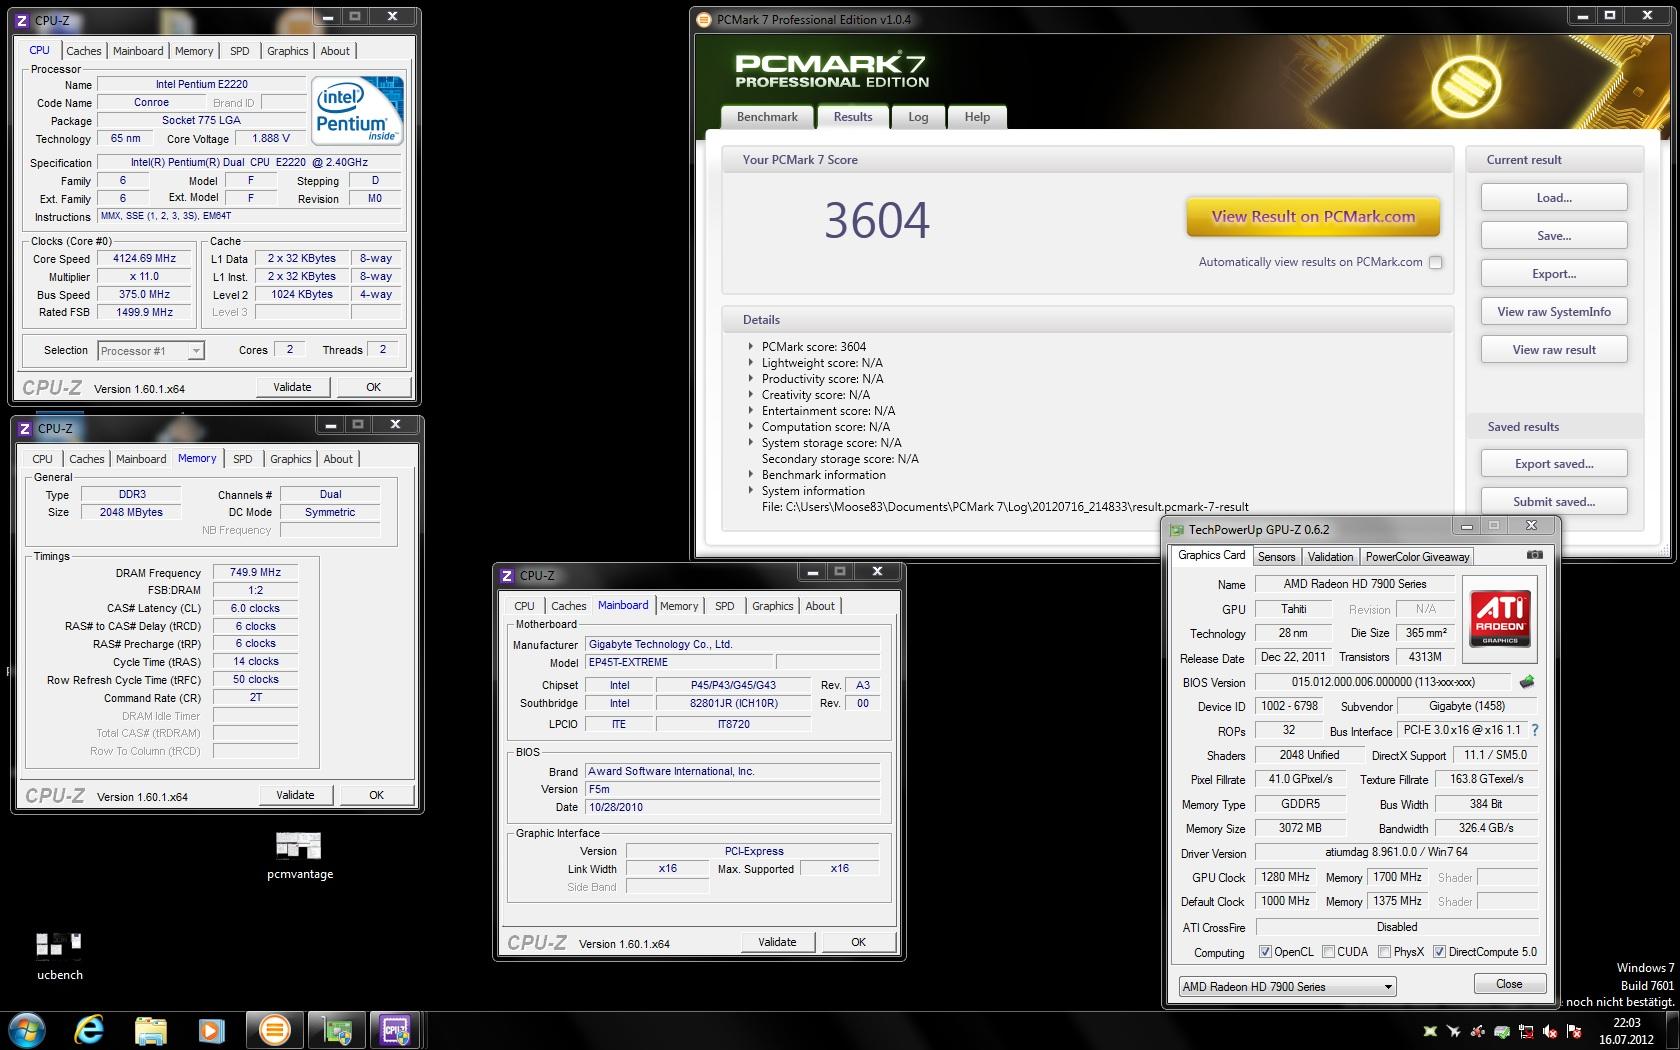Image resolution: width=1680 pixels, height=1050 pixels.
Task: Toggle the OpenCL checkbox in GPU-Z
Action: click(1265, 952)
